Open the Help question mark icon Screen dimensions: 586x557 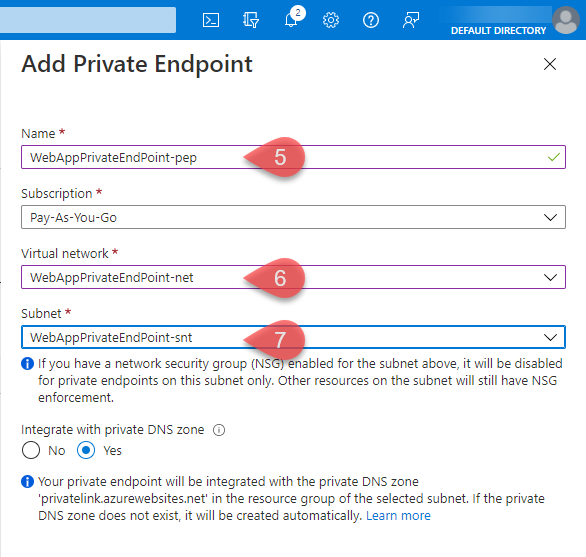pos(371,20)
